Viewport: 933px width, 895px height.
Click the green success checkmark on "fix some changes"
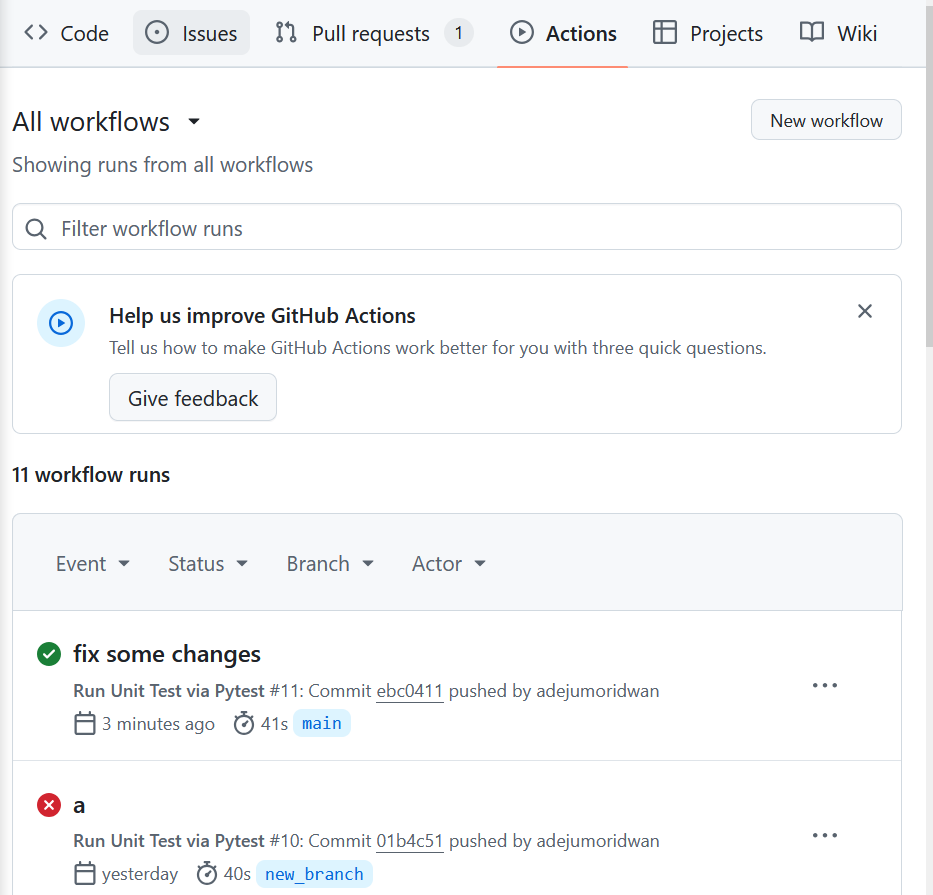(x=48, y=654)
